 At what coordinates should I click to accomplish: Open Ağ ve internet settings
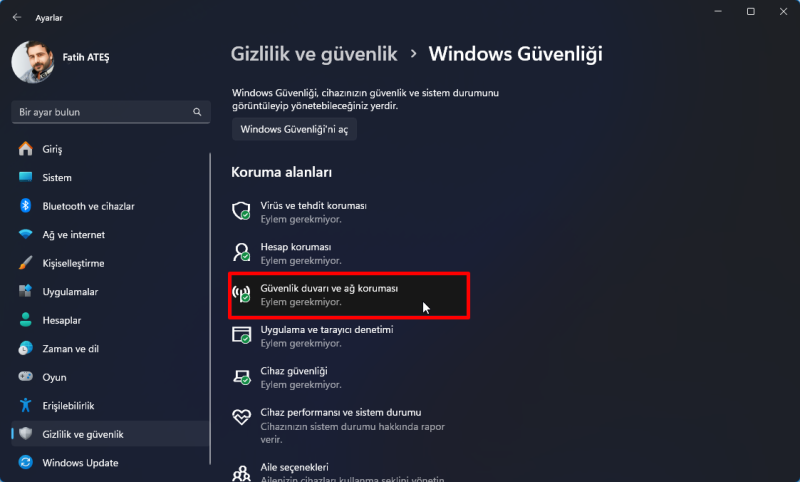coord(74,234)
